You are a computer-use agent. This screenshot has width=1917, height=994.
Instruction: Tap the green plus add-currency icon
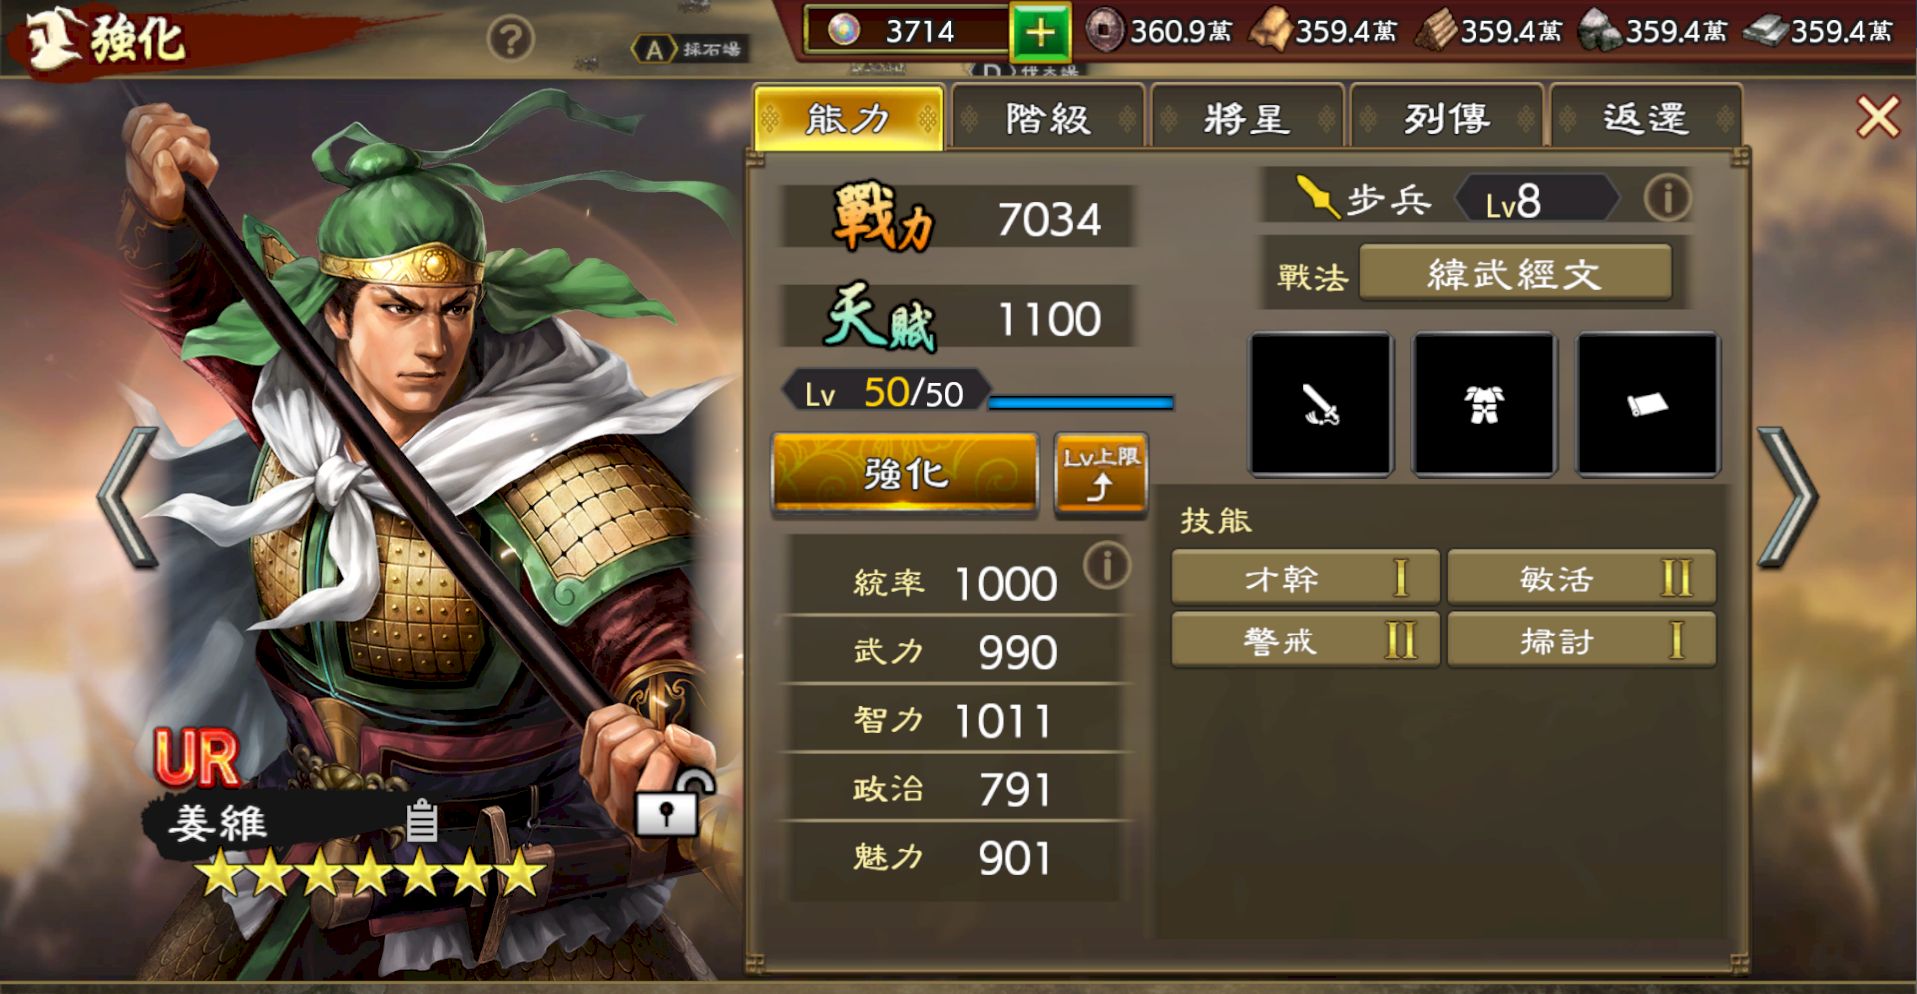click(x=1040, y=32)
